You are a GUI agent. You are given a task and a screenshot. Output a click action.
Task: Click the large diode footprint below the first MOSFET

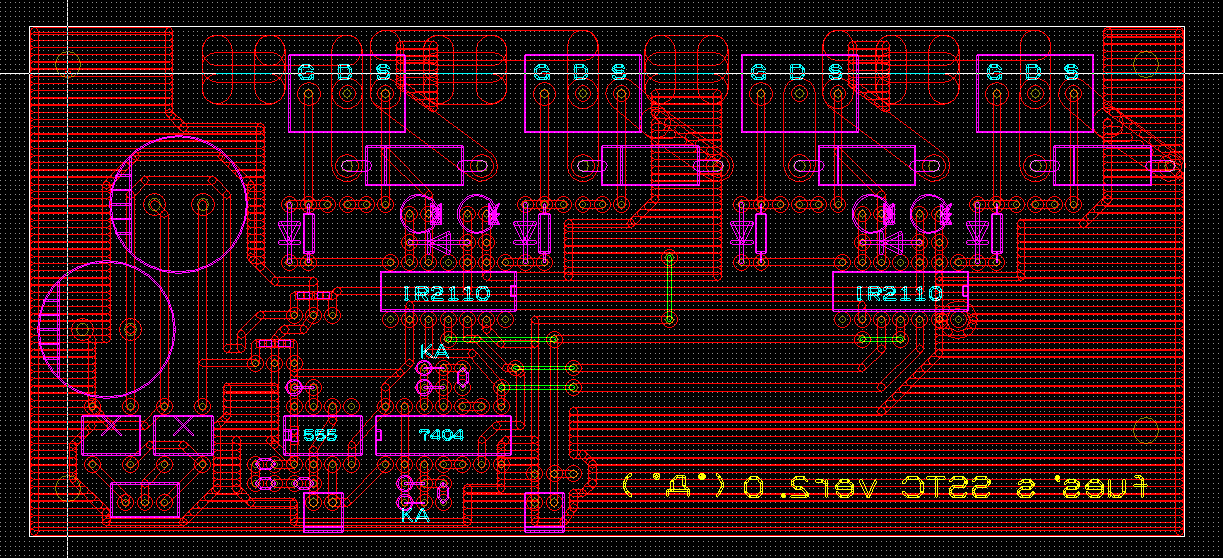tap(414, 165)
